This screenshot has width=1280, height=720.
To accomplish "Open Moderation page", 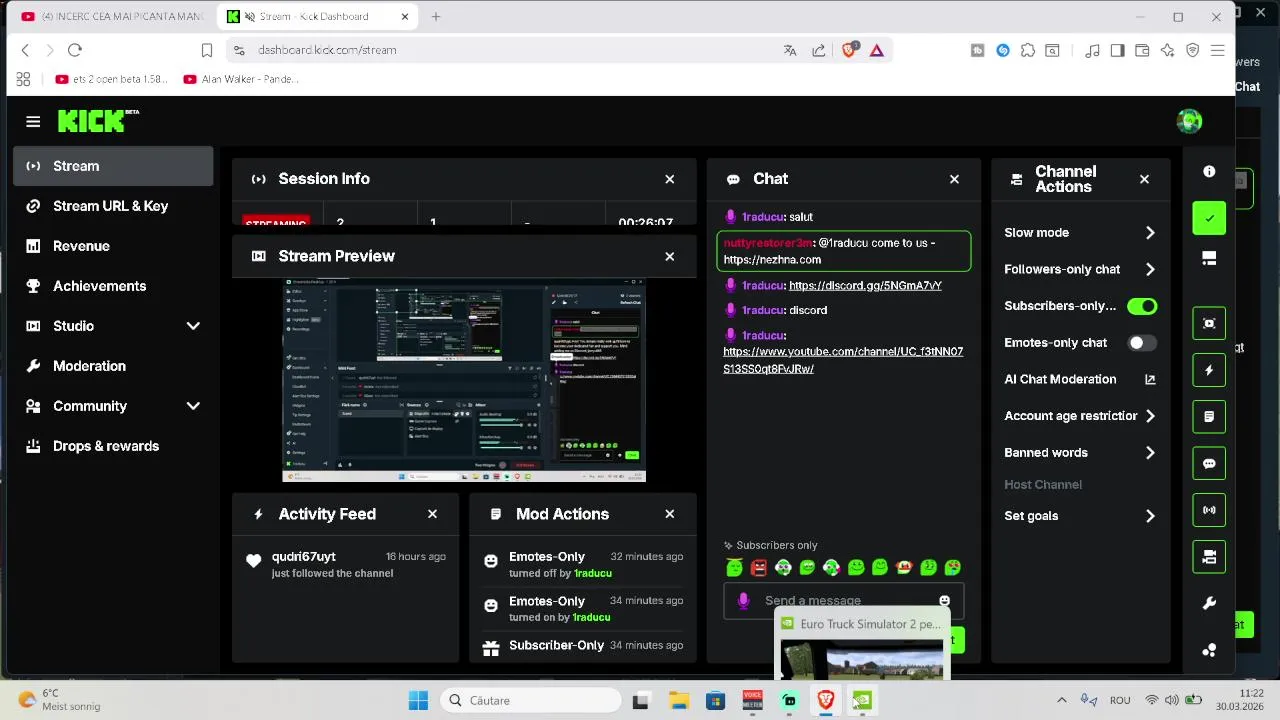I will (113, 366).
